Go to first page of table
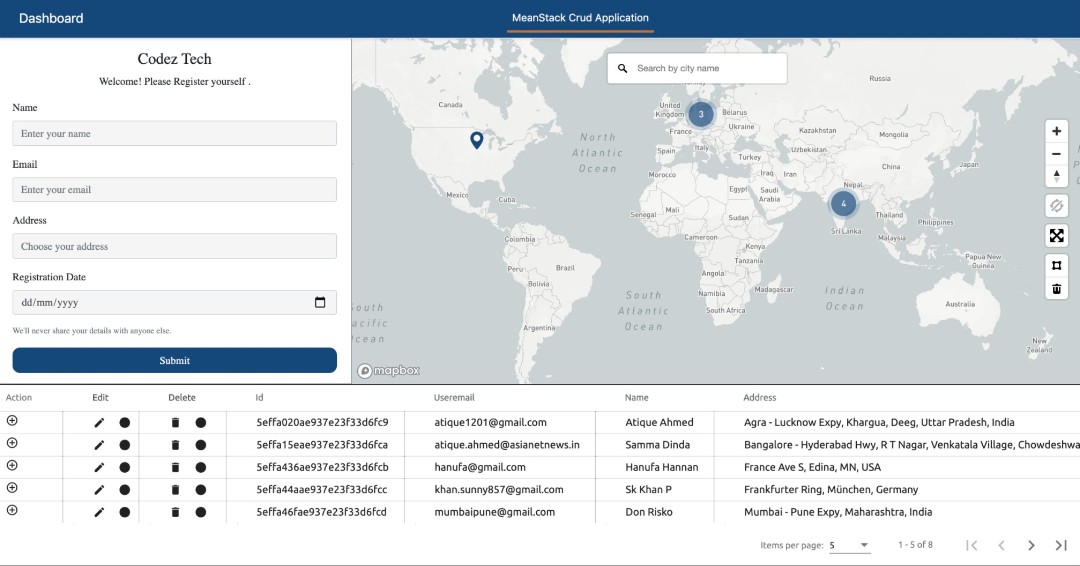Image resolution: width=1080 pixels, height=566 pixels. coord(972,545)
